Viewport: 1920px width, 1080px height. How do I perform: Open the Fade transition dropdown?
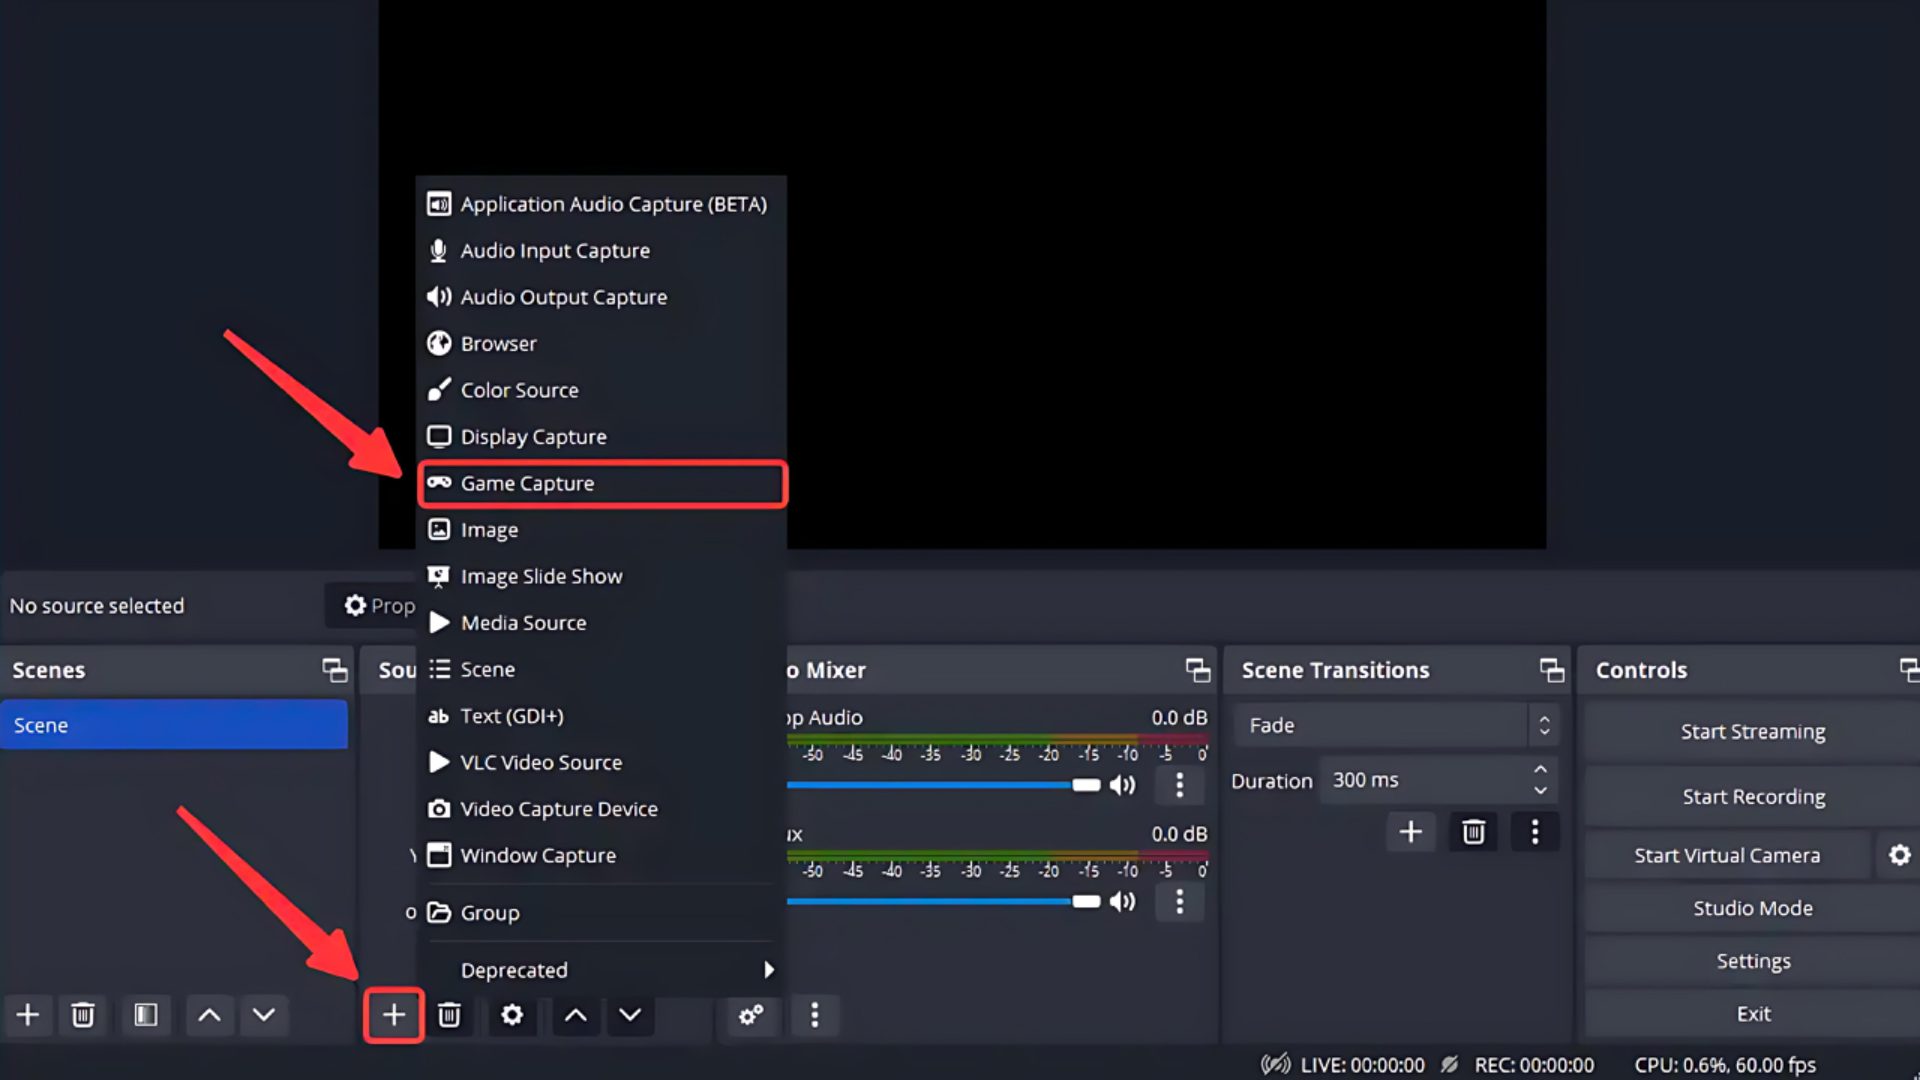pos(1395,724)
